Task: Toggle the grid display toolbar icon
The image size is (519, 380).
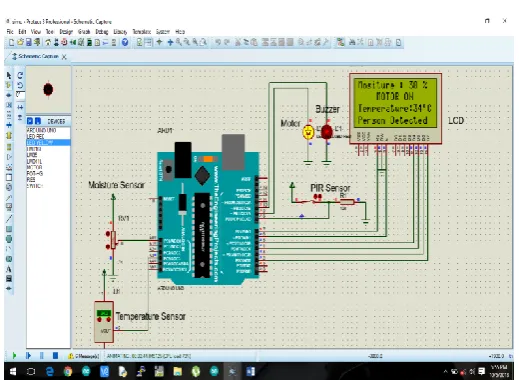Action: coord(148,42)
